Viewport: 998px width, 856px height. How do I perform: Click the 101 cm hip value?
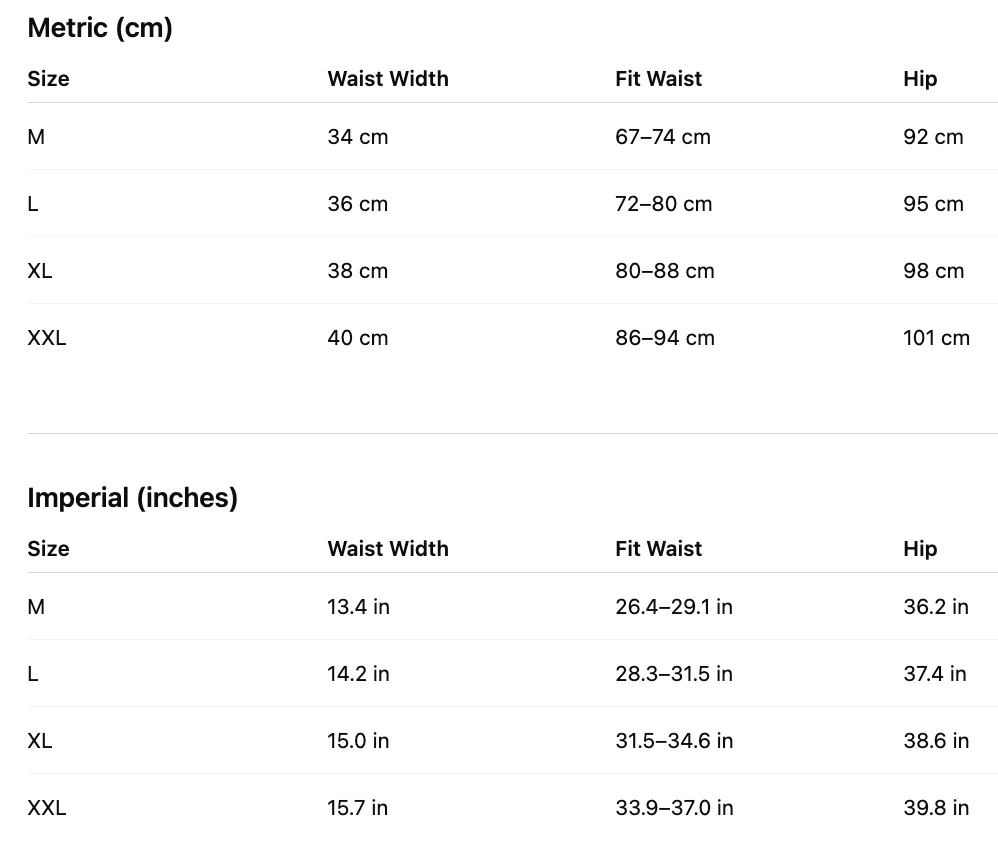pyautogui.click(x=936, y=338)
